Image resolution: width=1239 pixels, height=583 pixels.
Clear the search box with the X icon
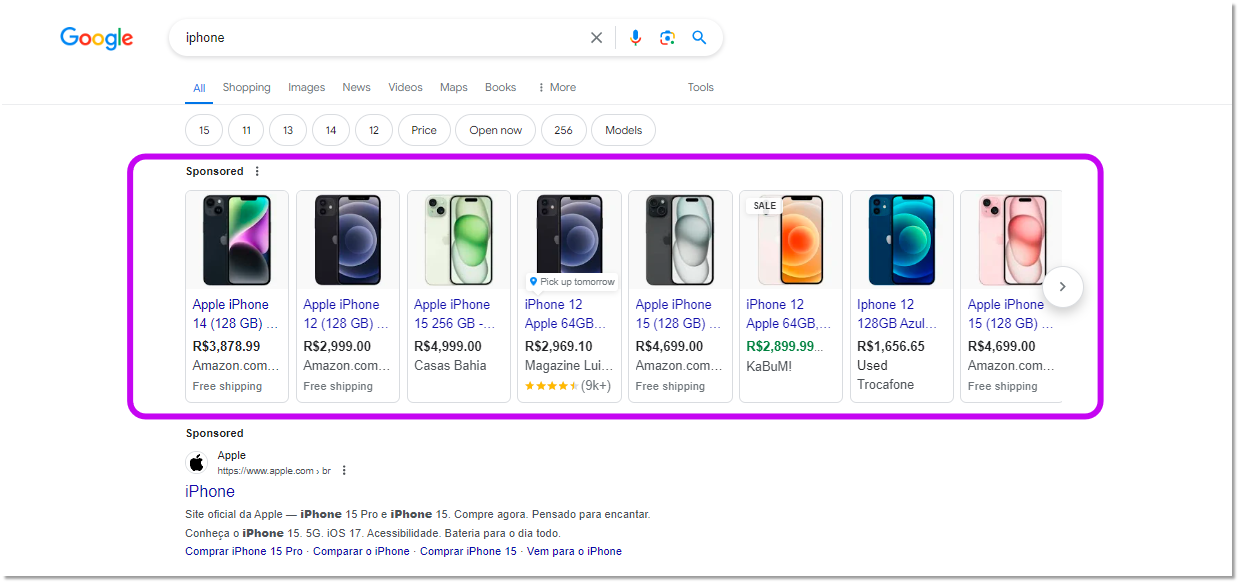pos(596,38)
